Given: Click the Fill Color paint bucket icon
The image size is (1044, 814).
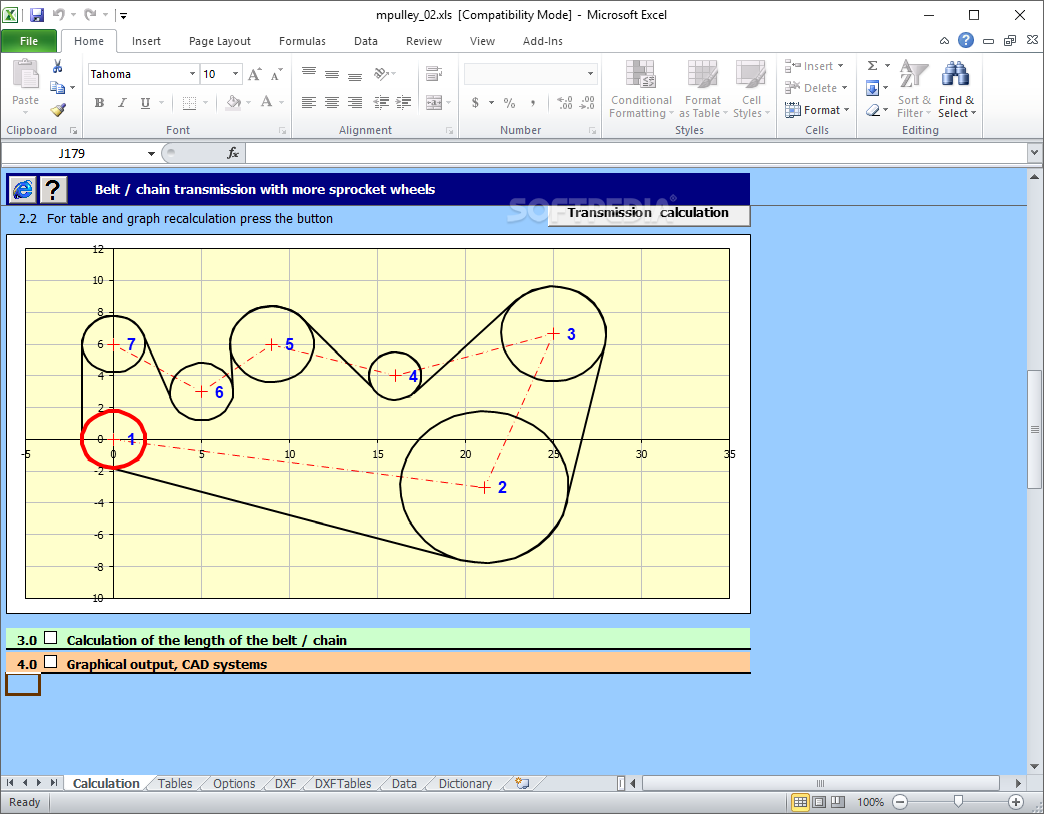Looking at the screenshot, I should 234,102.
